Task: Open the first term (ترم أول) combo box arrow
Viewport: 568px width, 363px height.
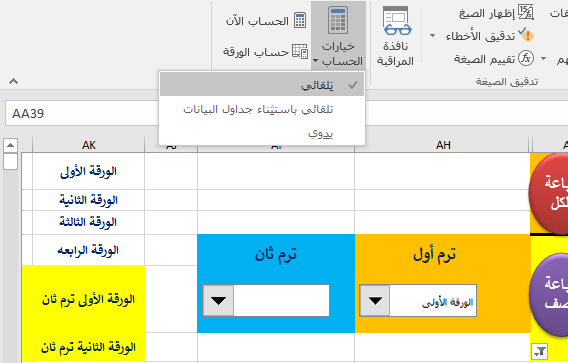Action: [375, 300]
